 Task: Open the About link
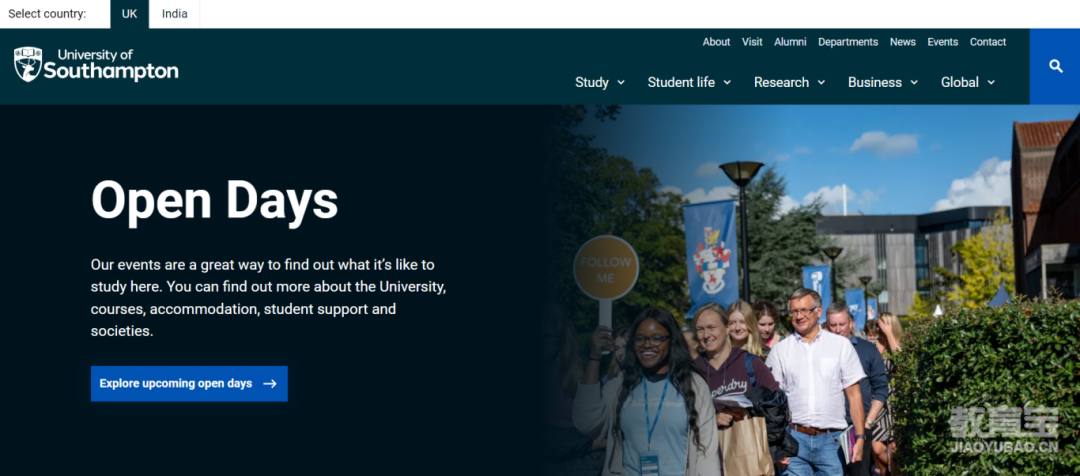pos(716,42)
